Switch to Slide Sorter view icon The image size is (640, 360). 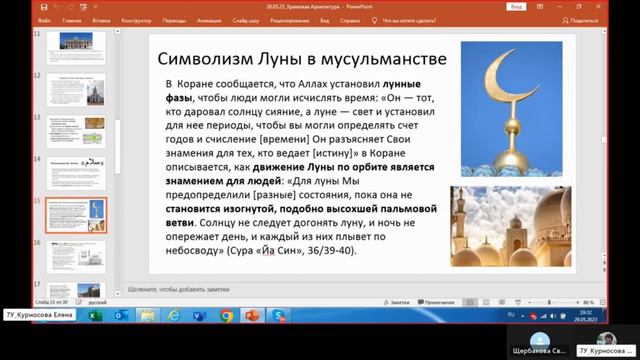coord(486,302)
